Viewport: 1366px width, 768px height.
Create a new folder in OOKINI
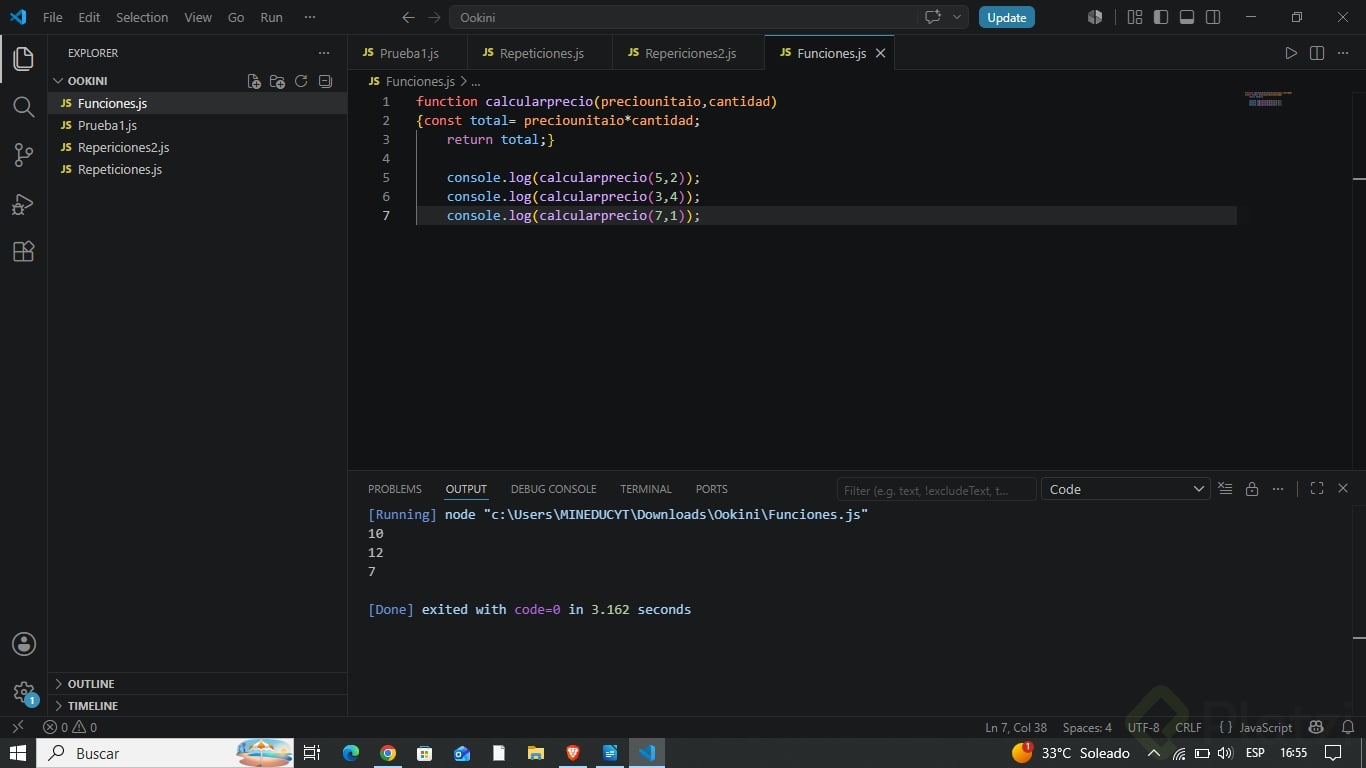(x=278, y=81)
